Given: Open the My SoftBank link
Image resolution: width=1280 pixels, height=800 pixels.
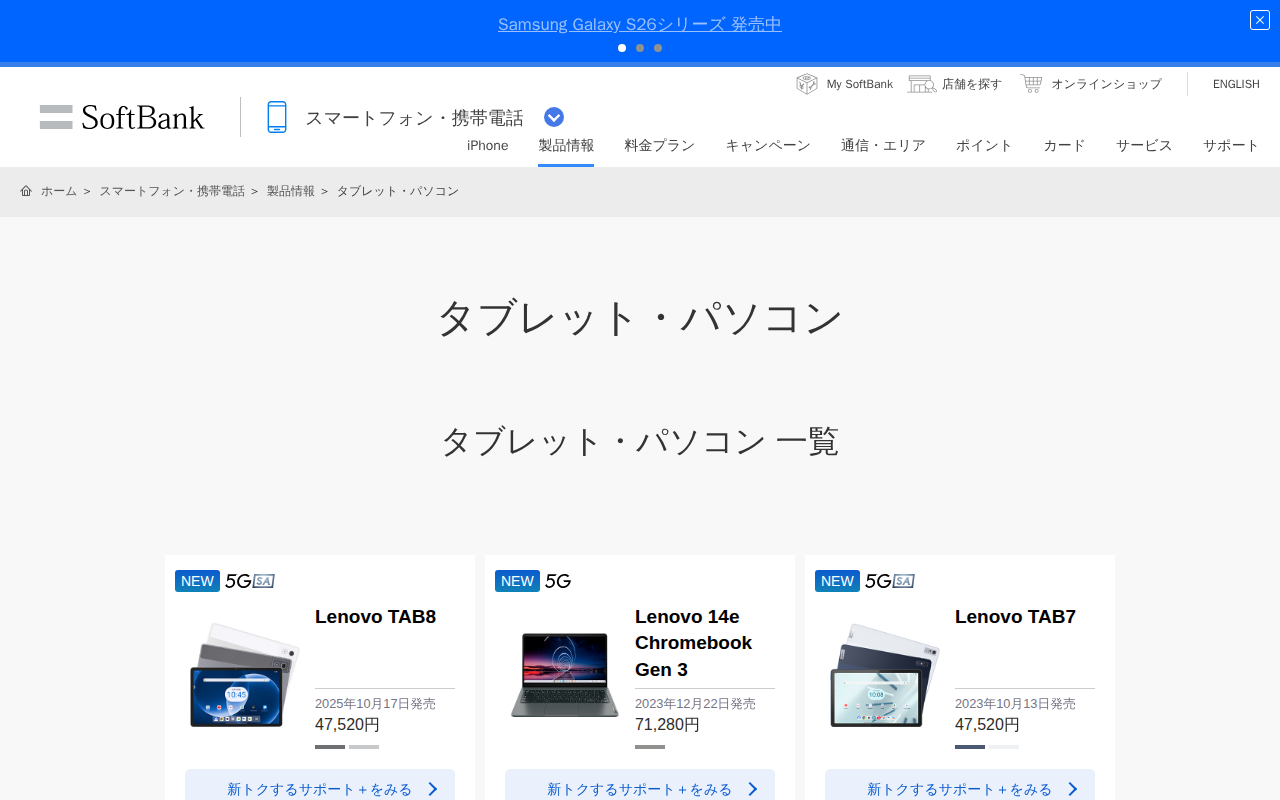Looking at the screenshot, I should click(x=859, y=84).
